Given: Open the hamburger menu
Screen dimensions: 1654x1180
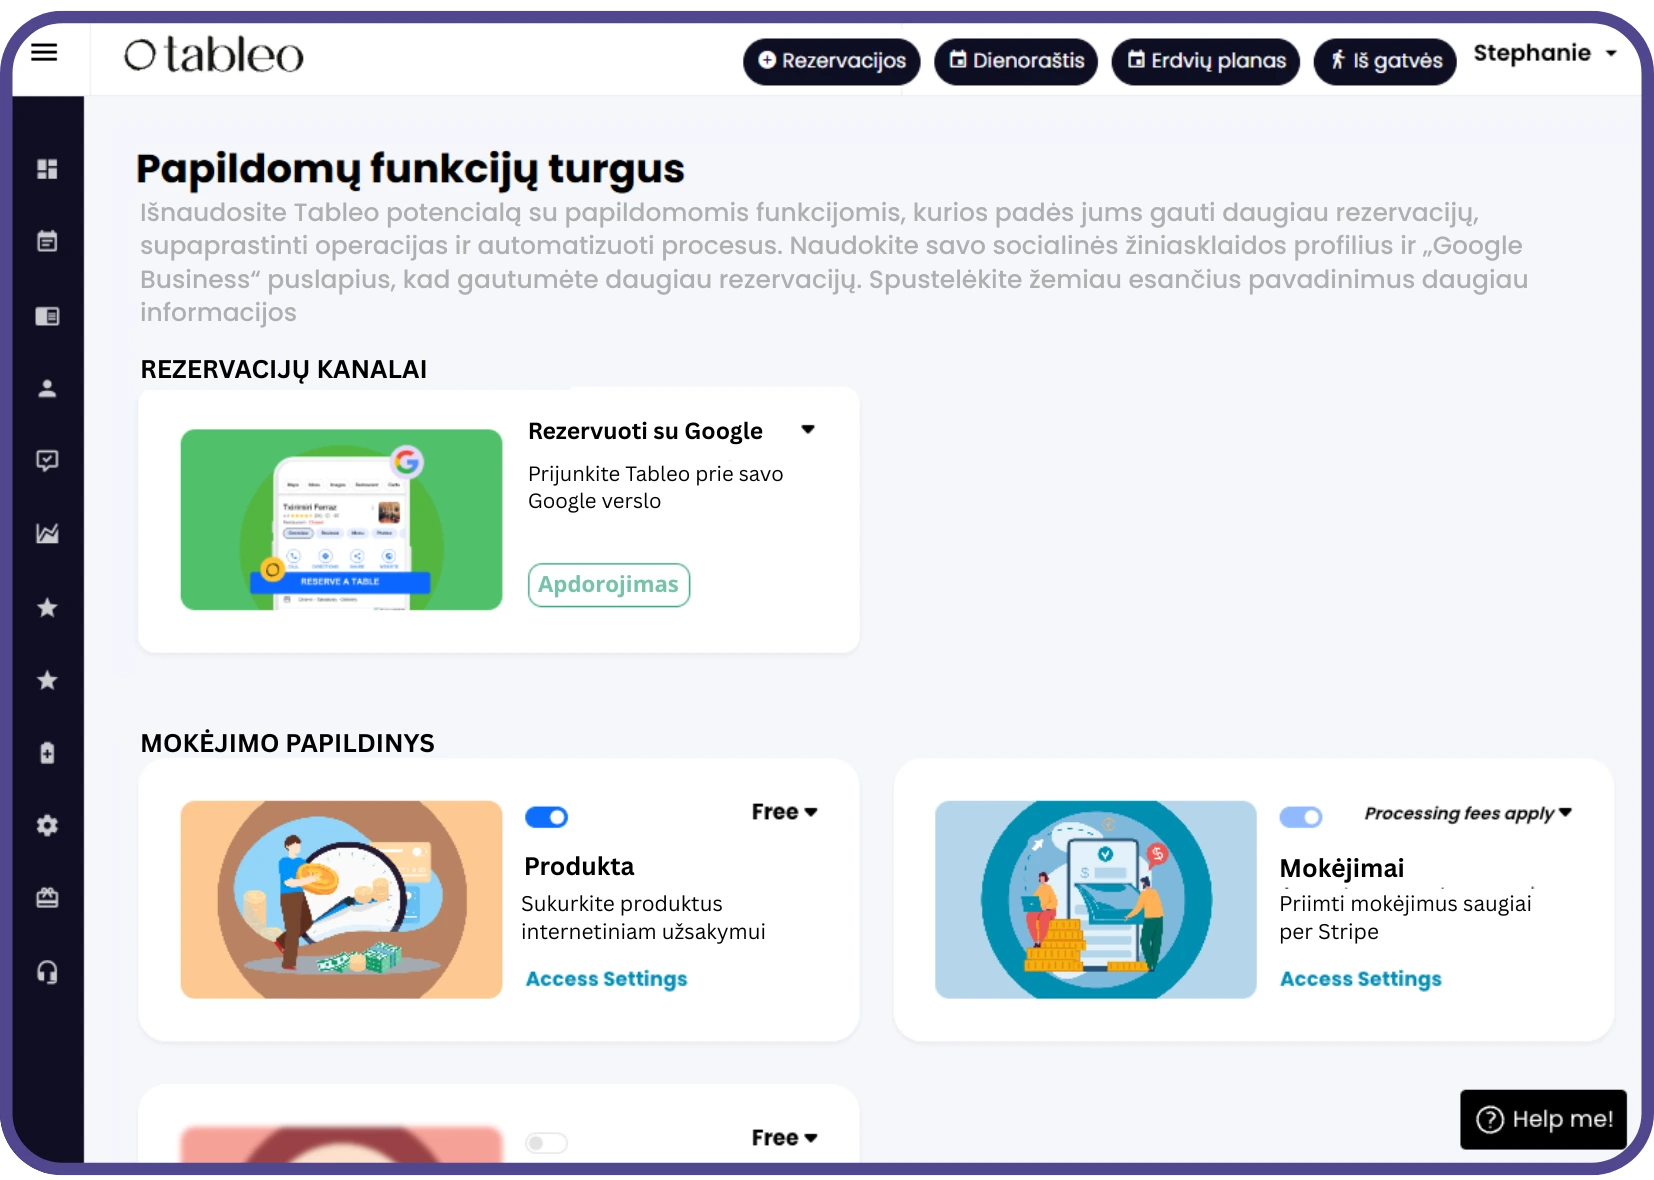Looking at the screenshot, I should click(44, 52).
